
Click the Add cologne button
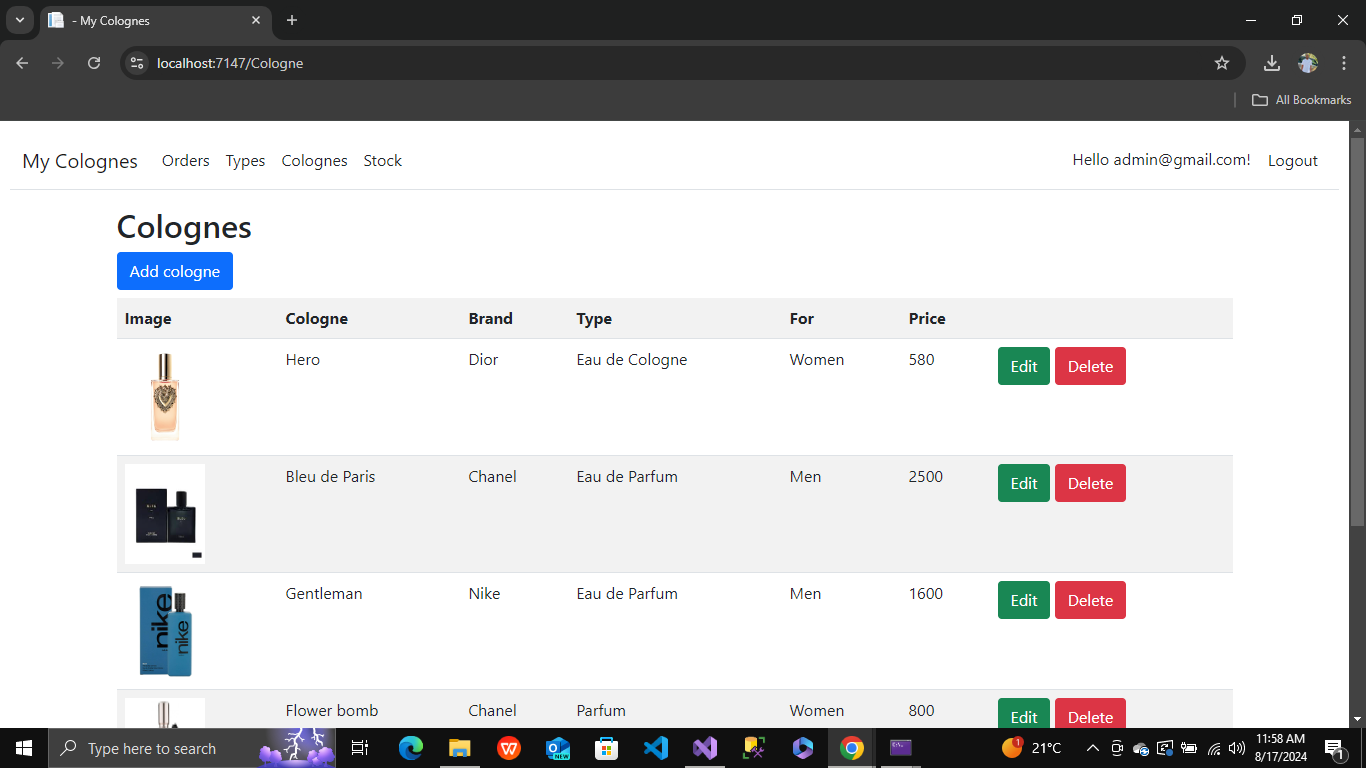coord(174,270)
